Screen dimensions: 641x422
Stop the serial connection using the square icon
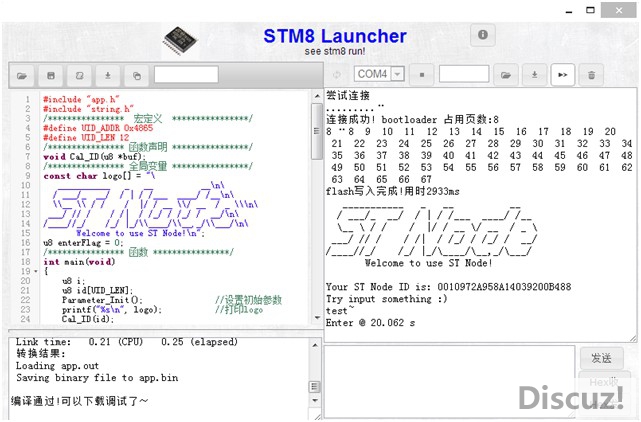pyautogui.click(x=422, y=75)
